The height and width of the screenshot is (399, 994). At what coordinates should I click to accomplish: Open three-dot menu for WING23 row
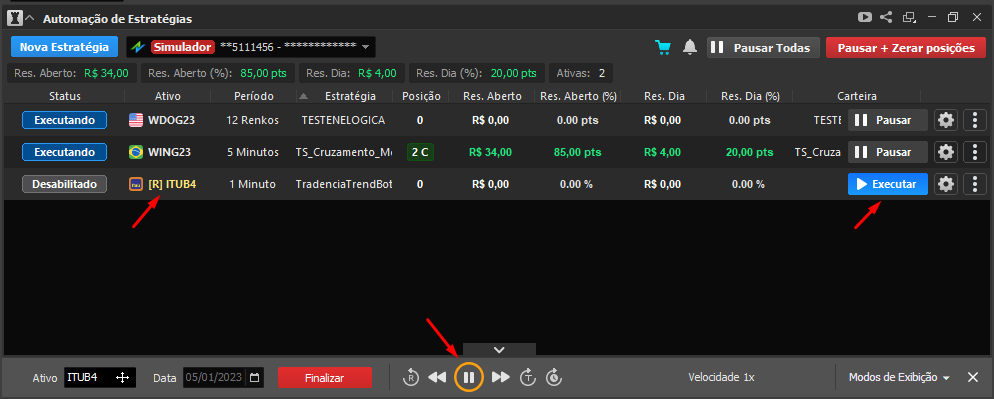click(x=974, y=152)
